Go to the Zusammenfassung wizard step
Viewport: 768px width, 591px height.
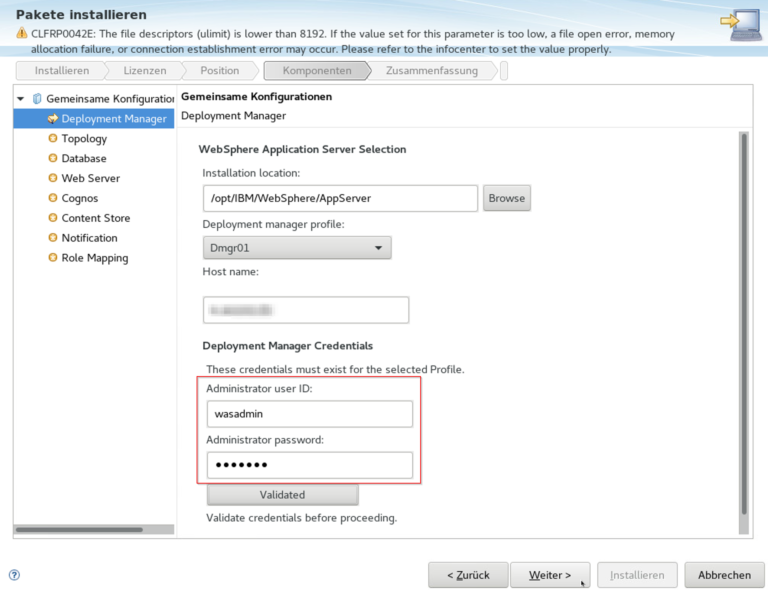pyautogui.click(x=432, y=71)
